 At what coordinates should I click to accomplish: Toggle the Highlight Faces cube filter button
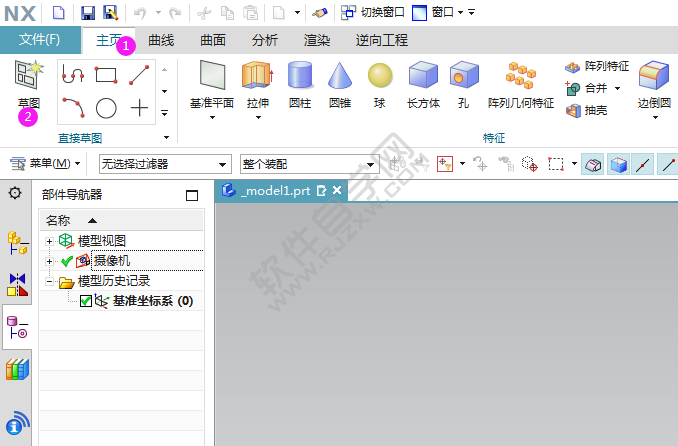pos(618,164)
